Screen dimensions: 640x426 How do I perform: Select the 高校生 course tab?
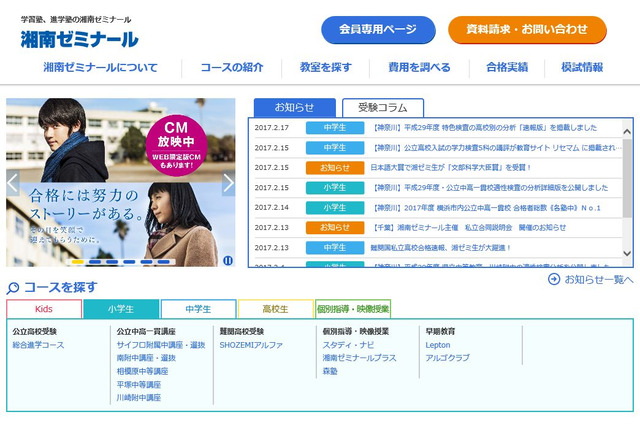click(276, 309)
